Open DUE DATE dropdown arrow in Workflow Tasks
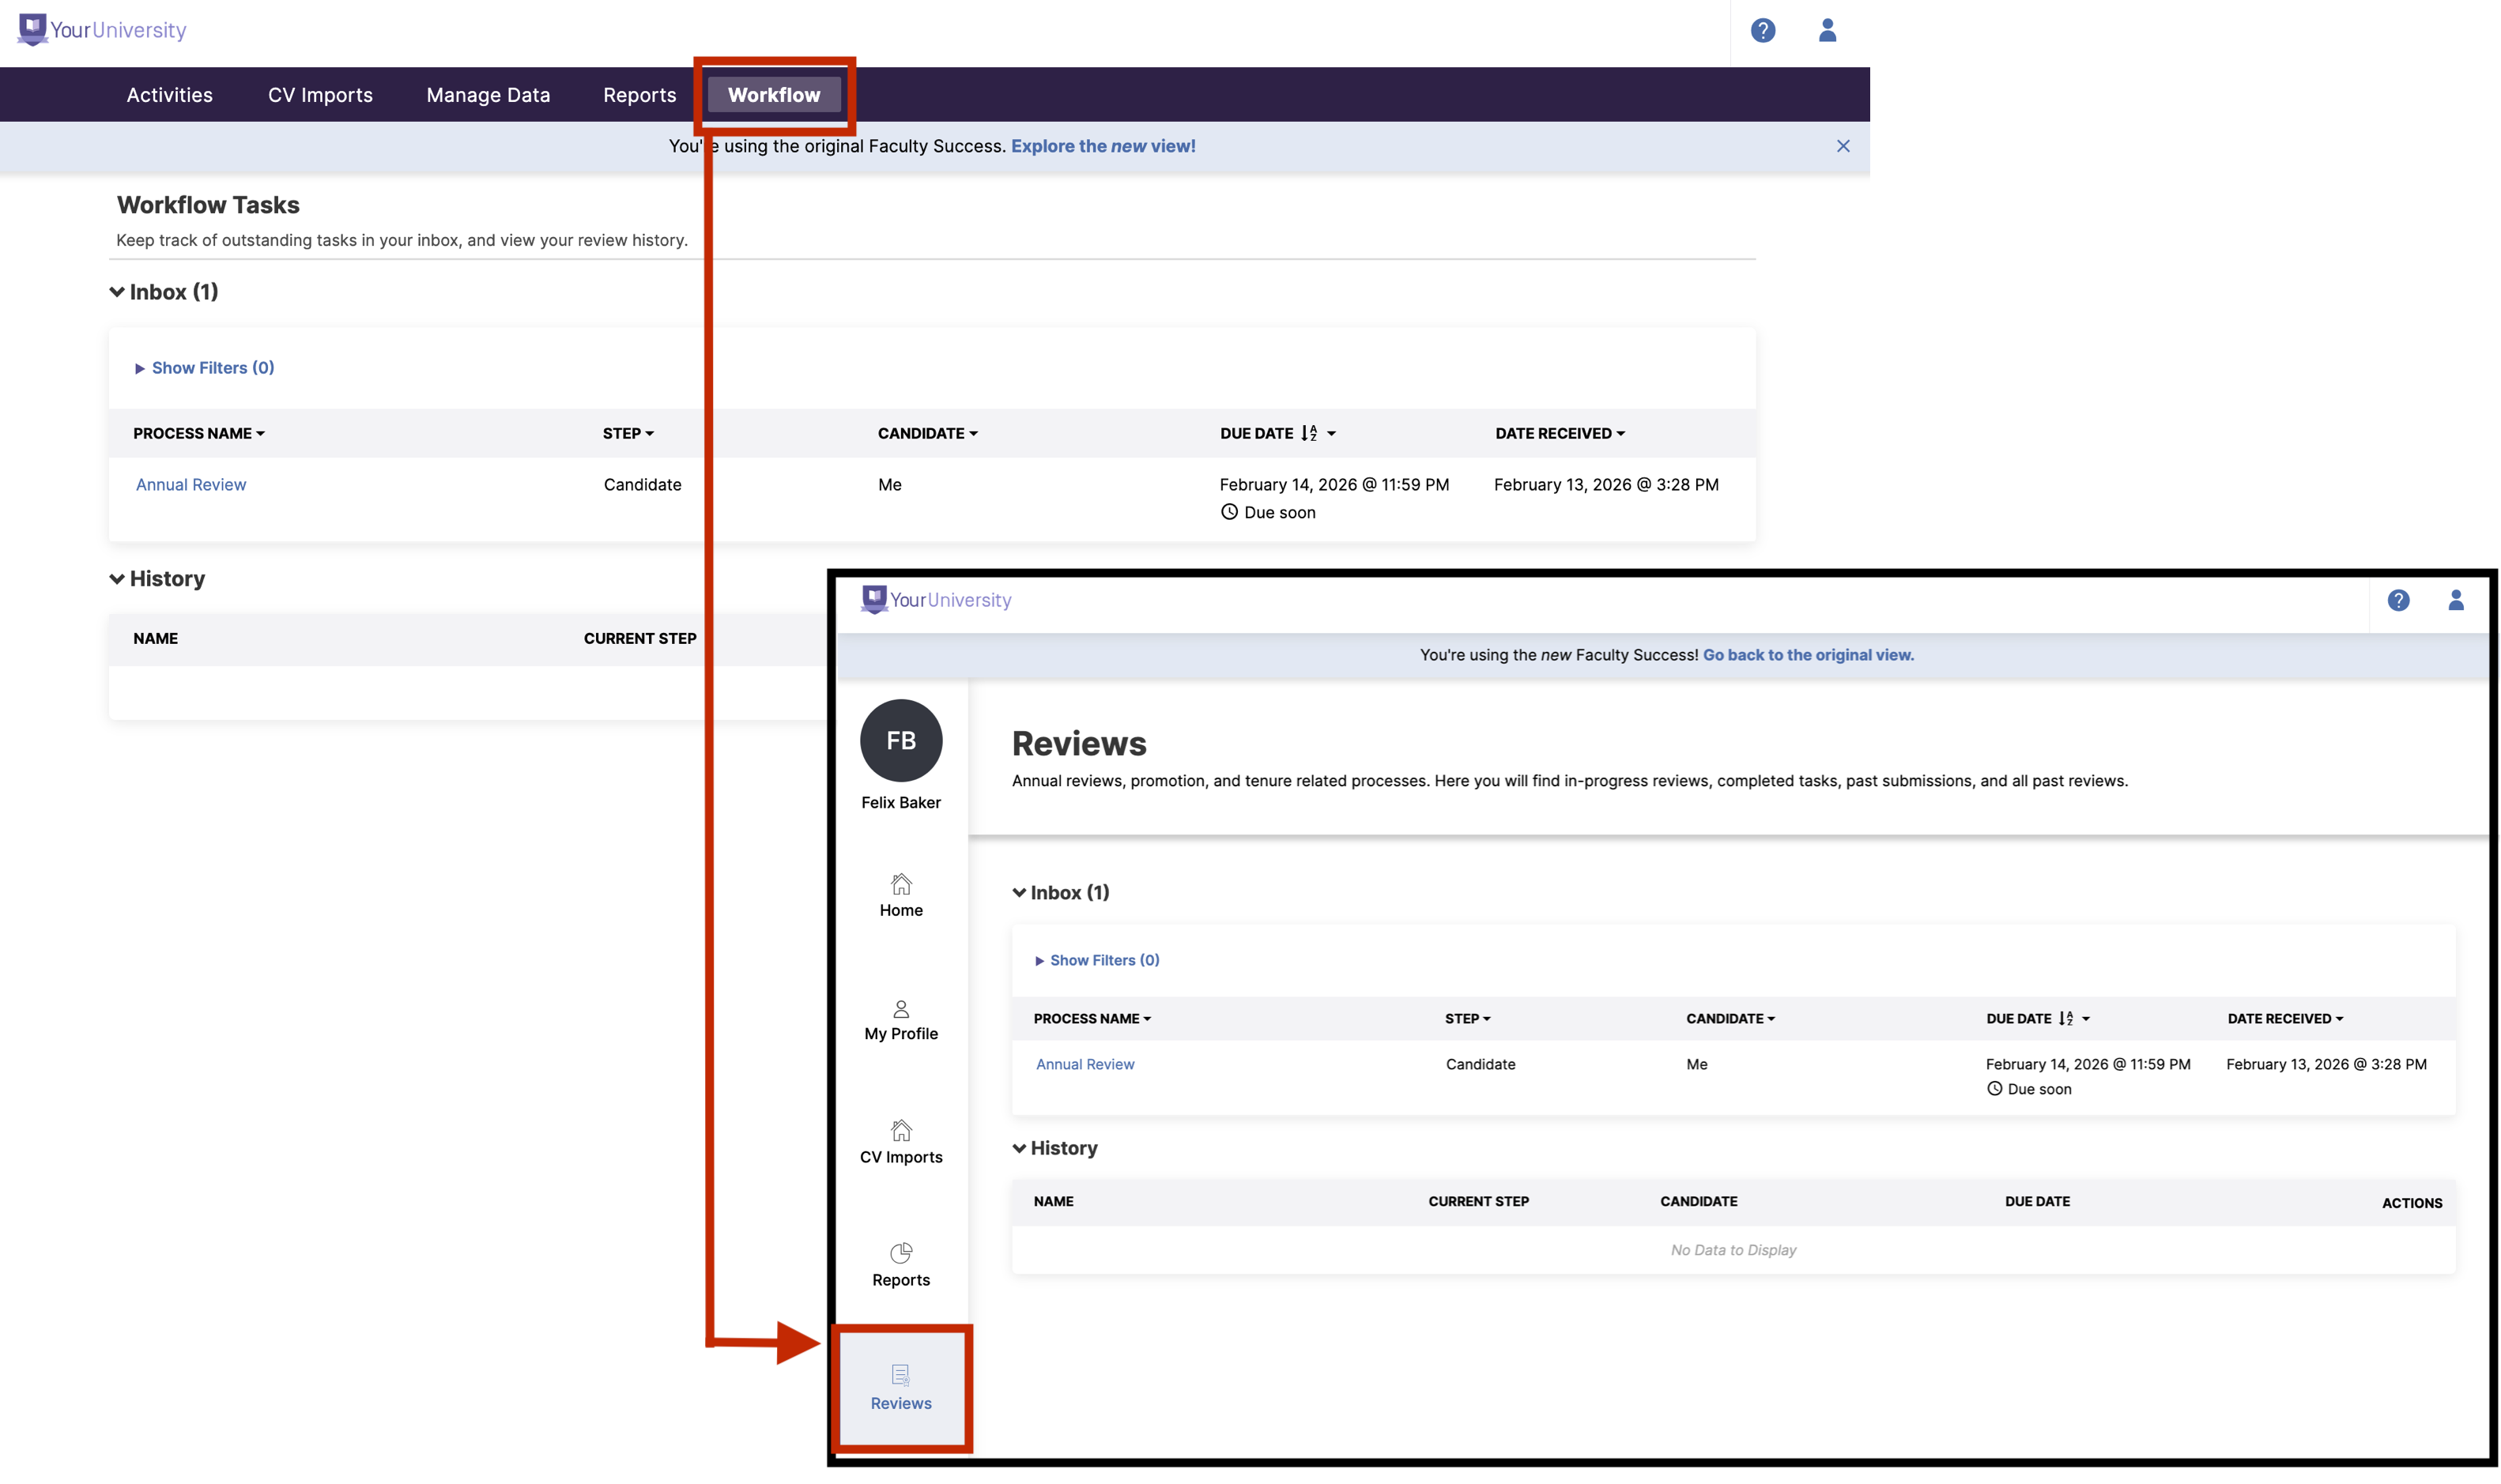2501x1484 pixels. coord(1331,434)
